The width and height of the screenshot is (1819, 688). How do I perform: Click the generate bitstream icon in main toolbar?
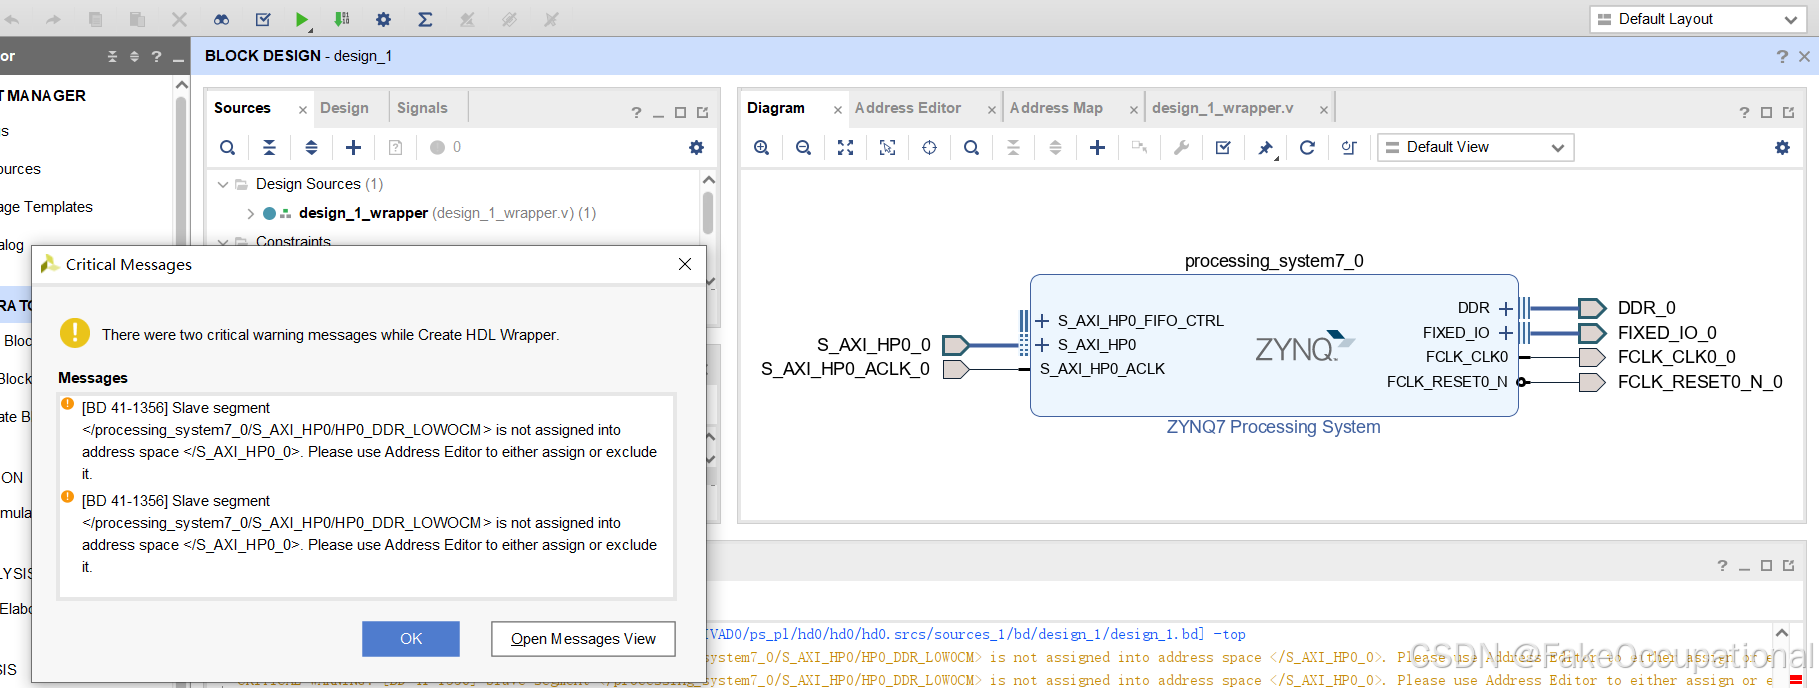click(x=342, y=19)
